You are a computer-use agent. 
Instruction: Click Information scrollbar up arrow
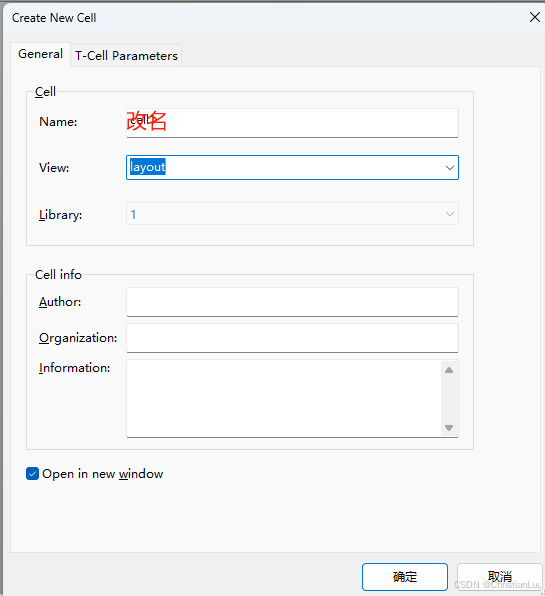tap(449, 370)
